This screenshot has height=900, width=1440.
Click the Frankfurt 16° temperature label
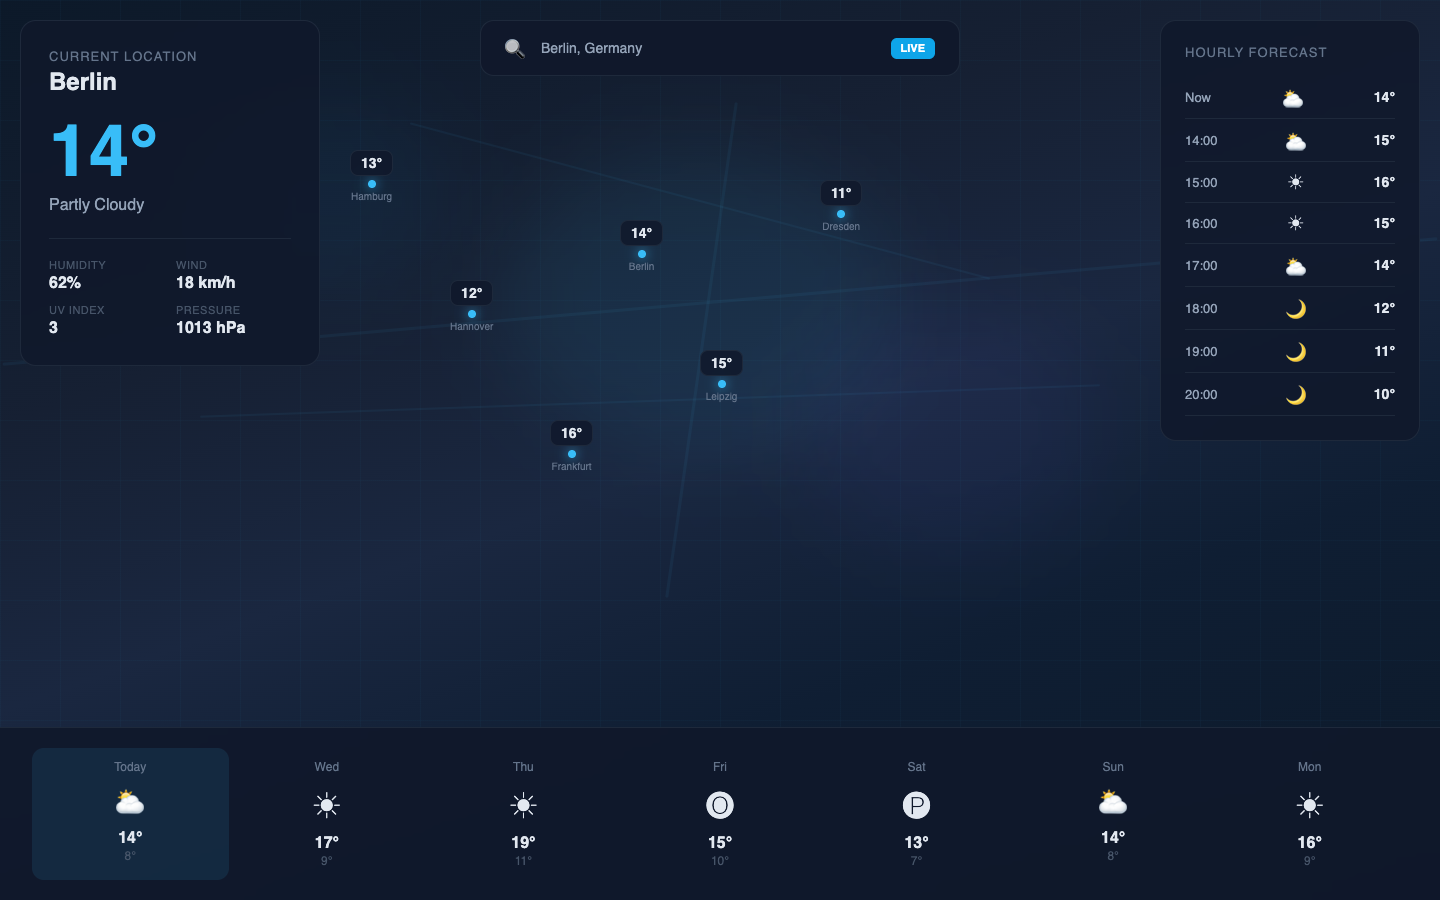click(571, 433)
